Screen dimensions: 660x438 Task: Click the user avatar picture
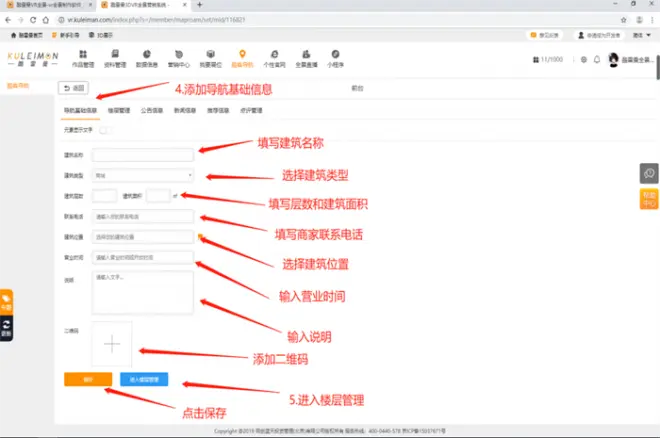pos(613,60)
